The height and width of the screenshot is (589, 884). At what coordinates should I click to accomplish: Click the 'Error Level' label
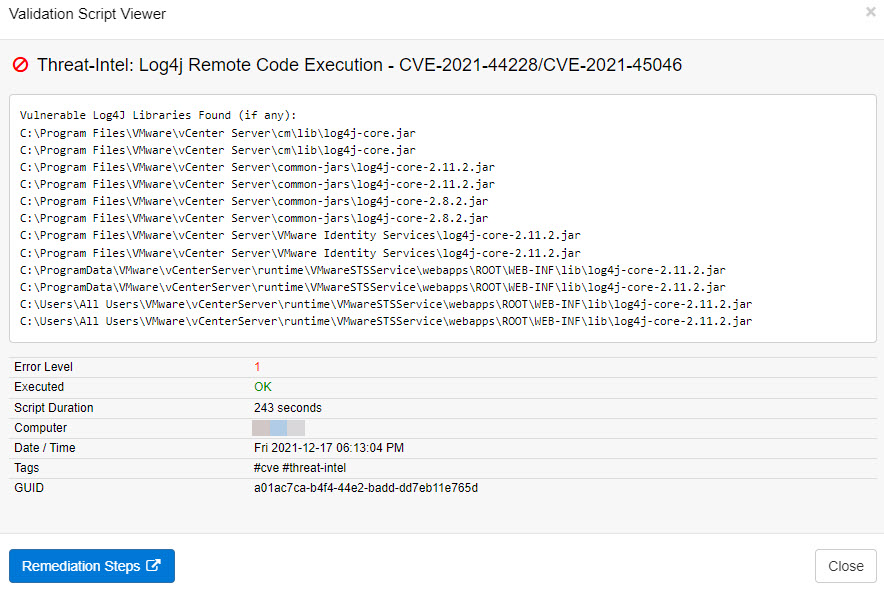tap(43, 367)
